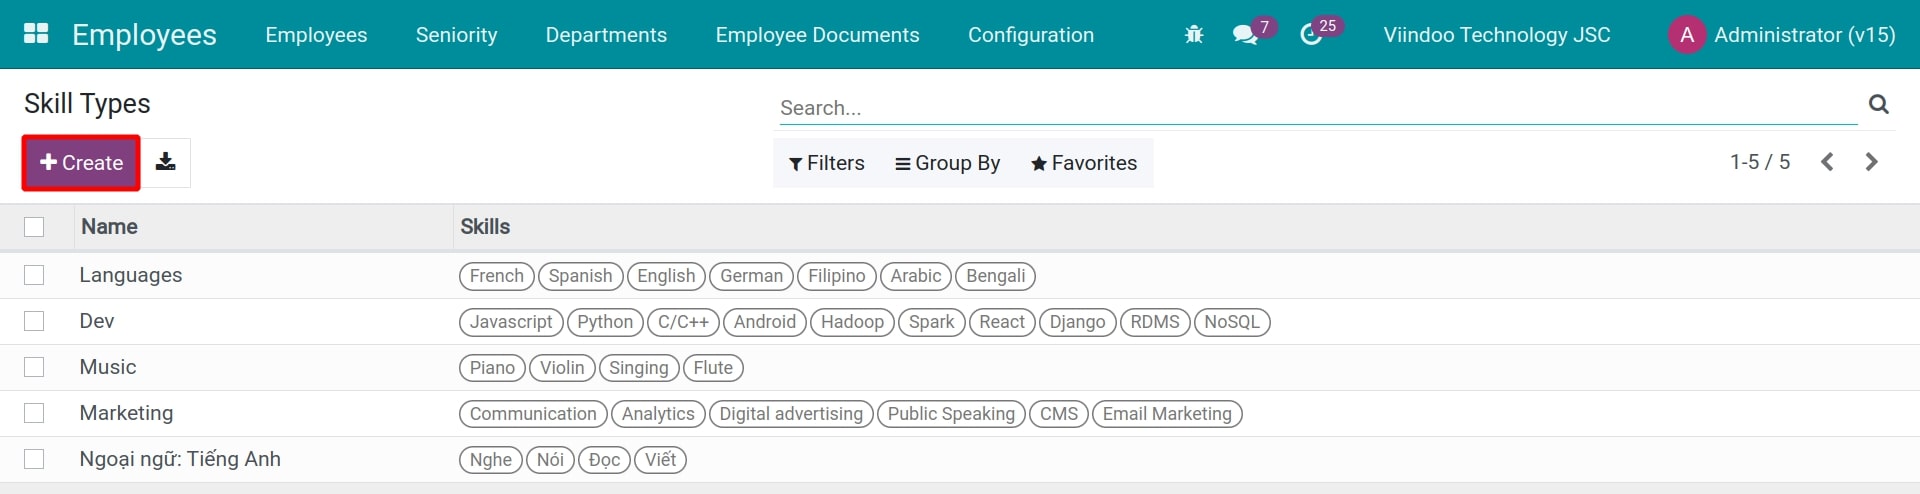Image resolution: width=1920 pixels, height=494 pixels.
Task: Focus the Search input field
Action: pyautogui.click(x=1316, y=108)
